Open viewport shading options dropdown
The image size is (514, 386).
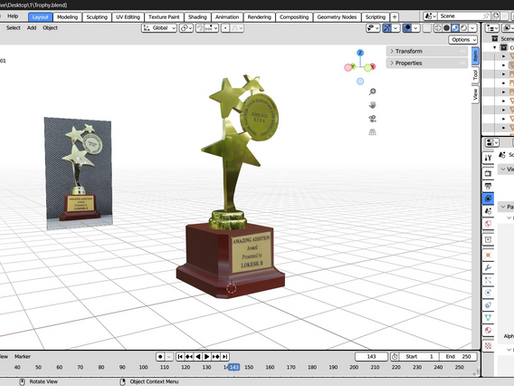tap(473, 28)
